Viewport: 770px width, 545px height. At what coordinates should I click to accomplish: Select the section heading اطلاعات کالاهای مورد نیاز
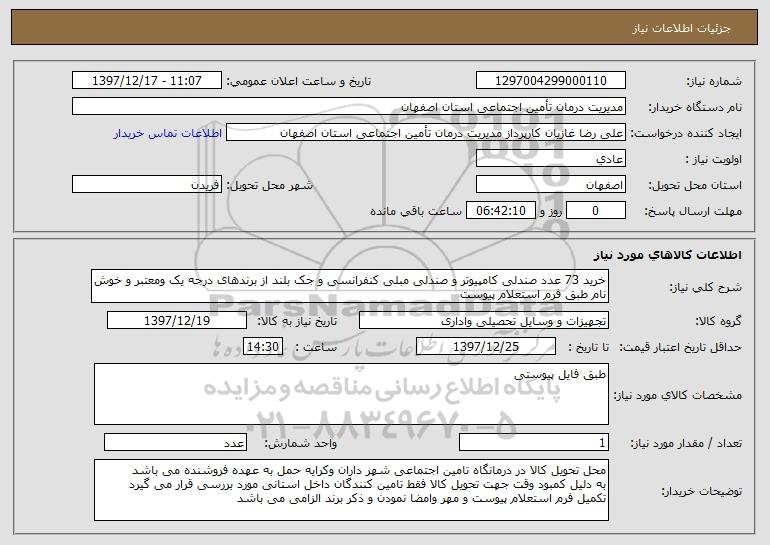(667, 255)
